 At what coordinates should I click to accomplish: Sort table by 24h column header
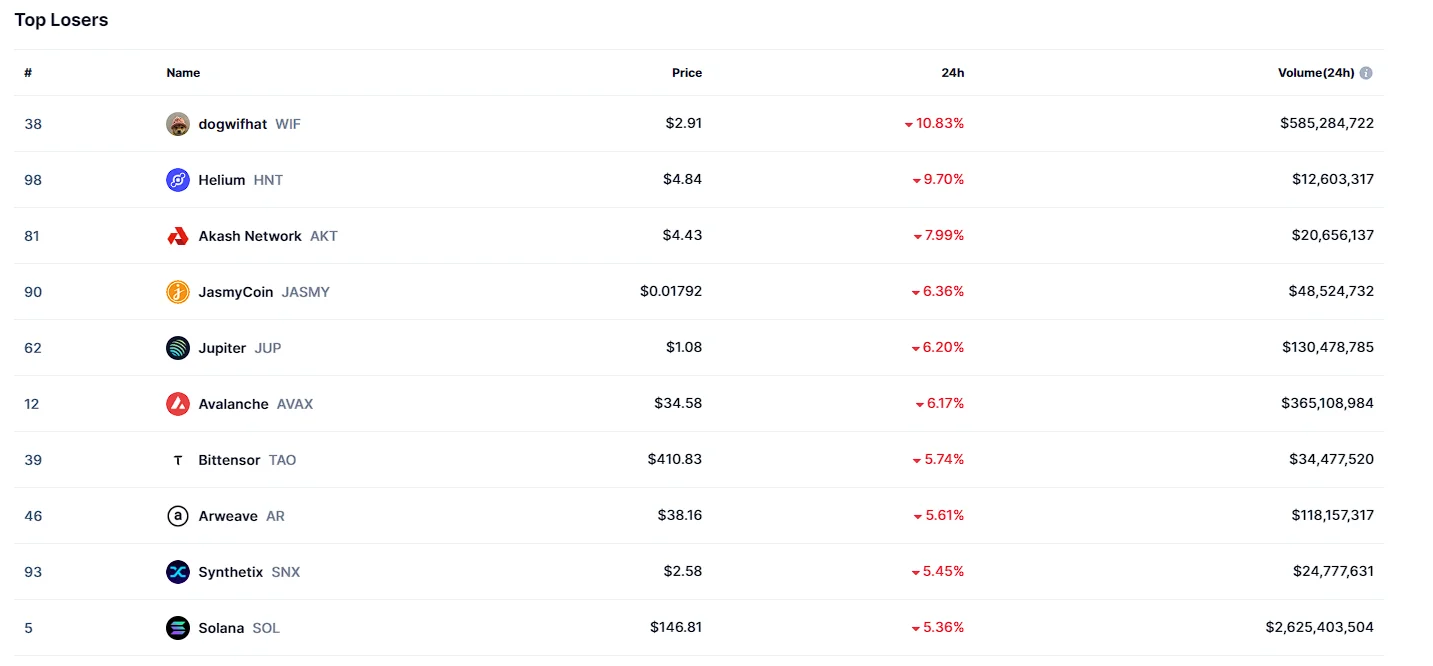click(953, 73)
